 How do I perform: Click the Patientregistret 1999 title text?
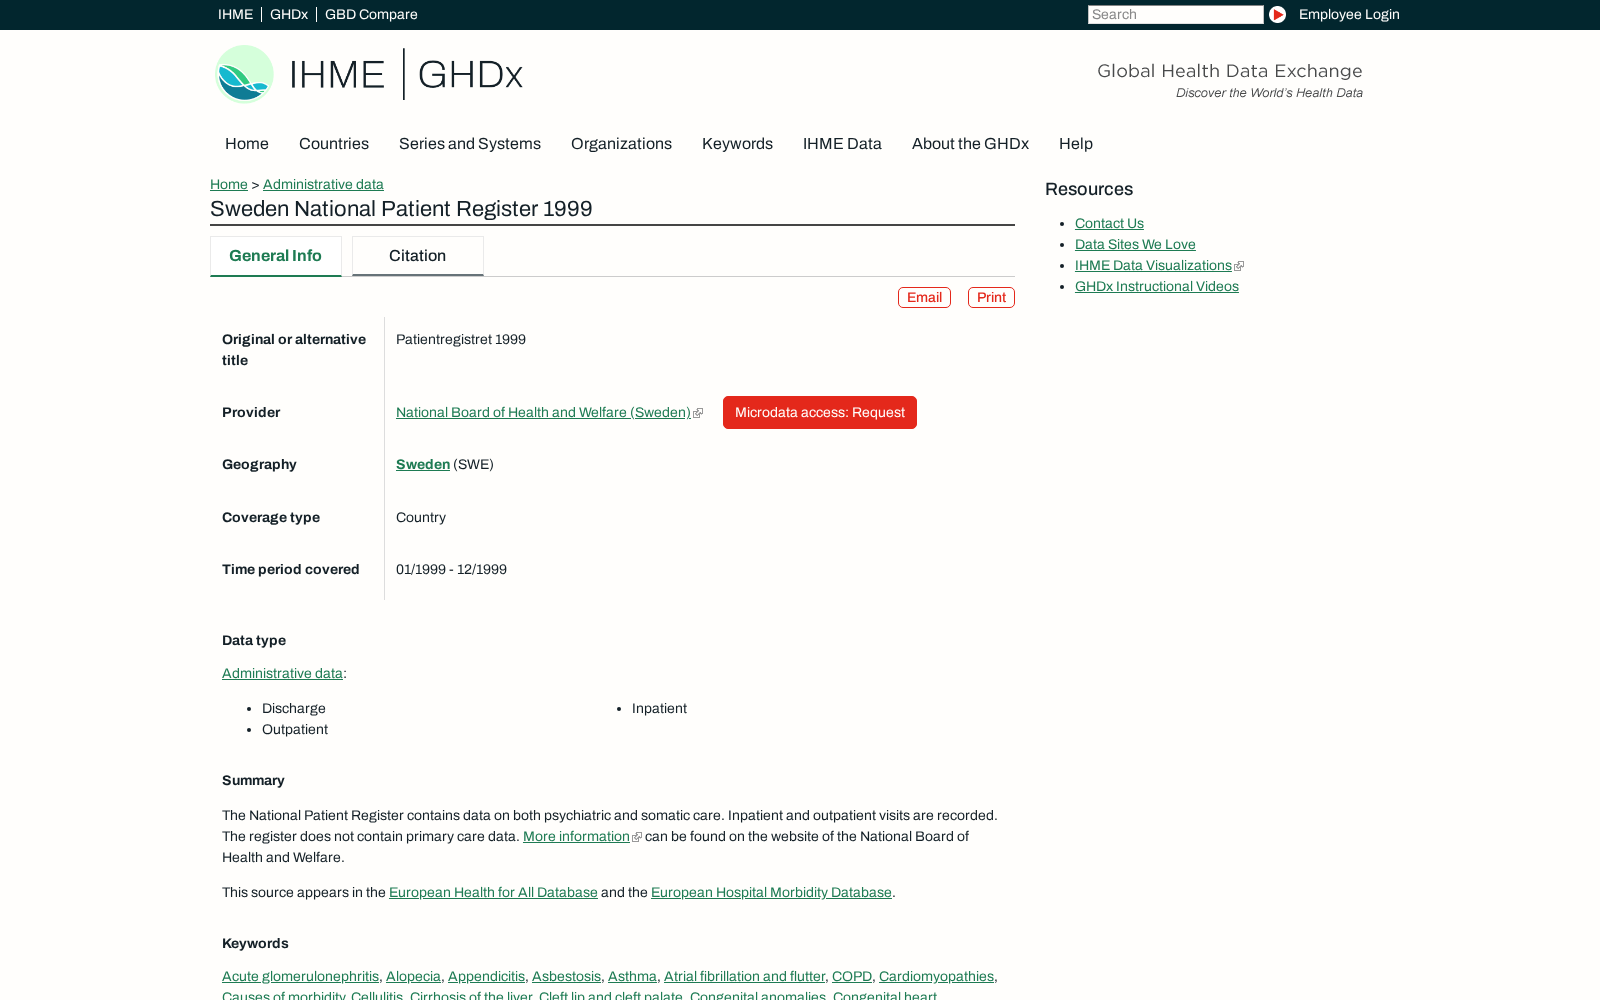pyautogui.click(x=461, y=339)
